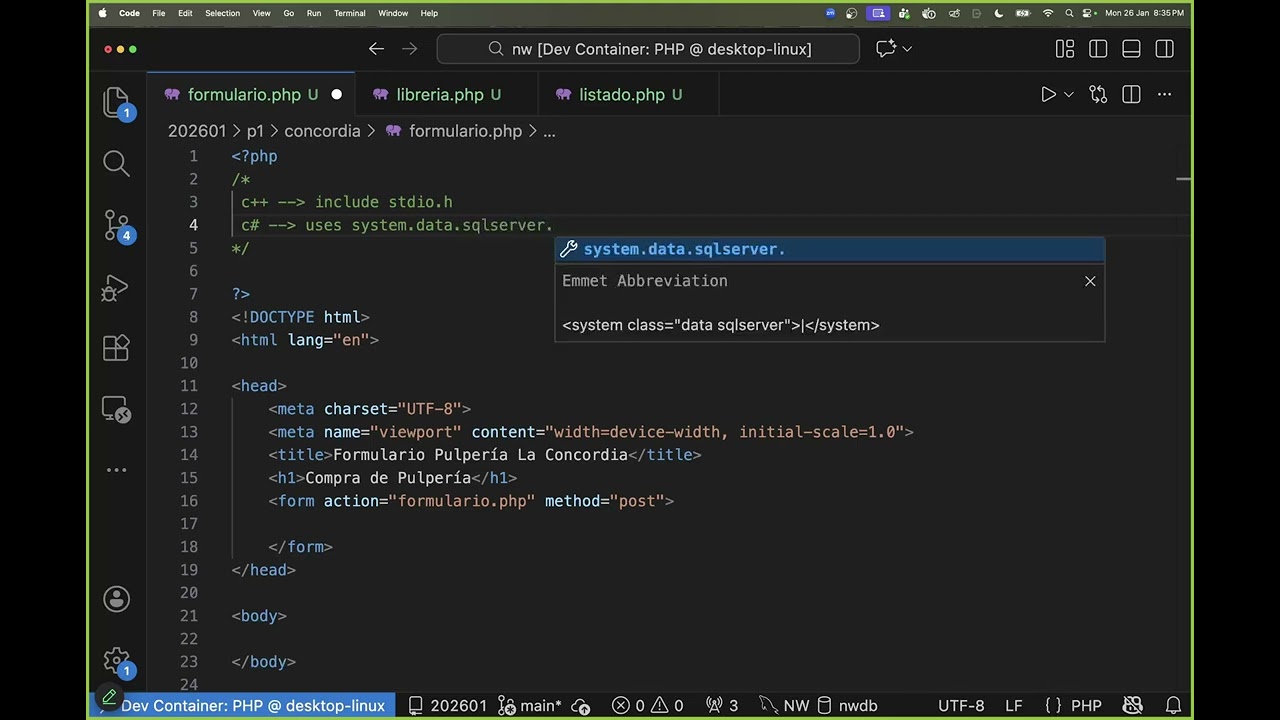Publish changes with the cloud sync icon
The height and width of the screenshot is (720, 1280).
click(583, 705)
